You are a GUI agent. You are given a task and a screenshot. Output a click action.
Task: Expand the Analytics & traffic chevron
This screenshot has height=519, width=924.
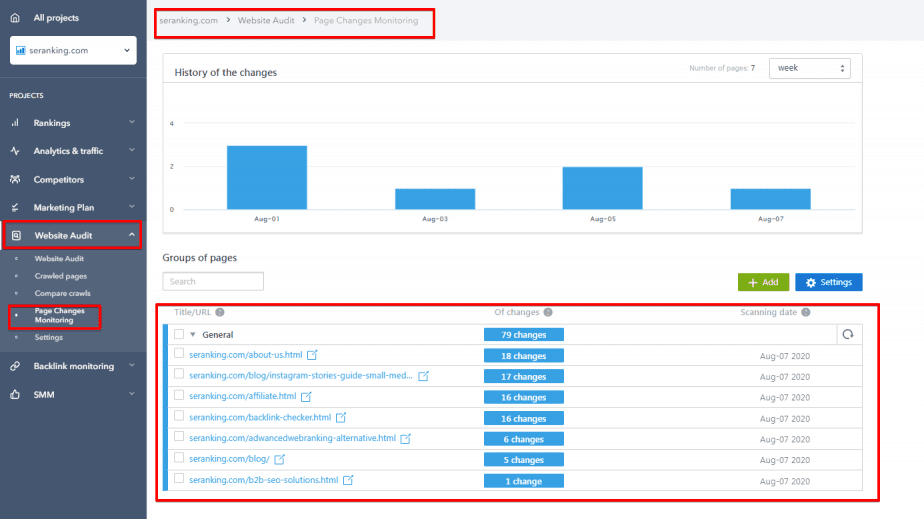(x=131, y=150)
